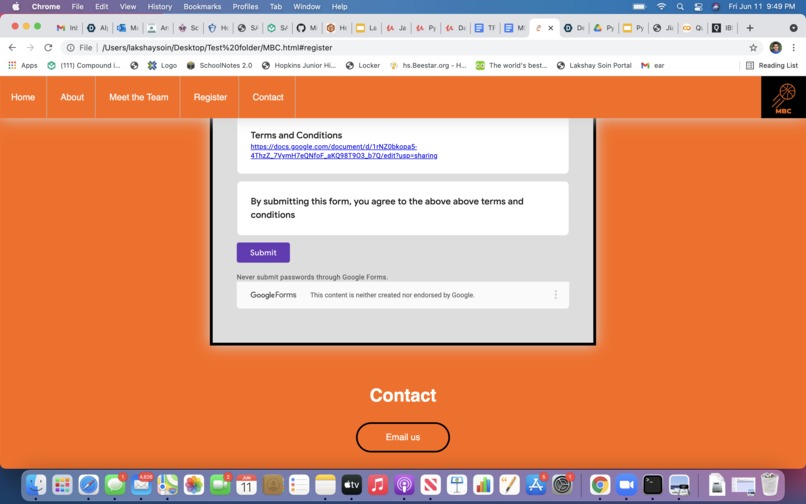Open Photos from the Dock
This screenshot has height=504, width=806.
(194, 484)
